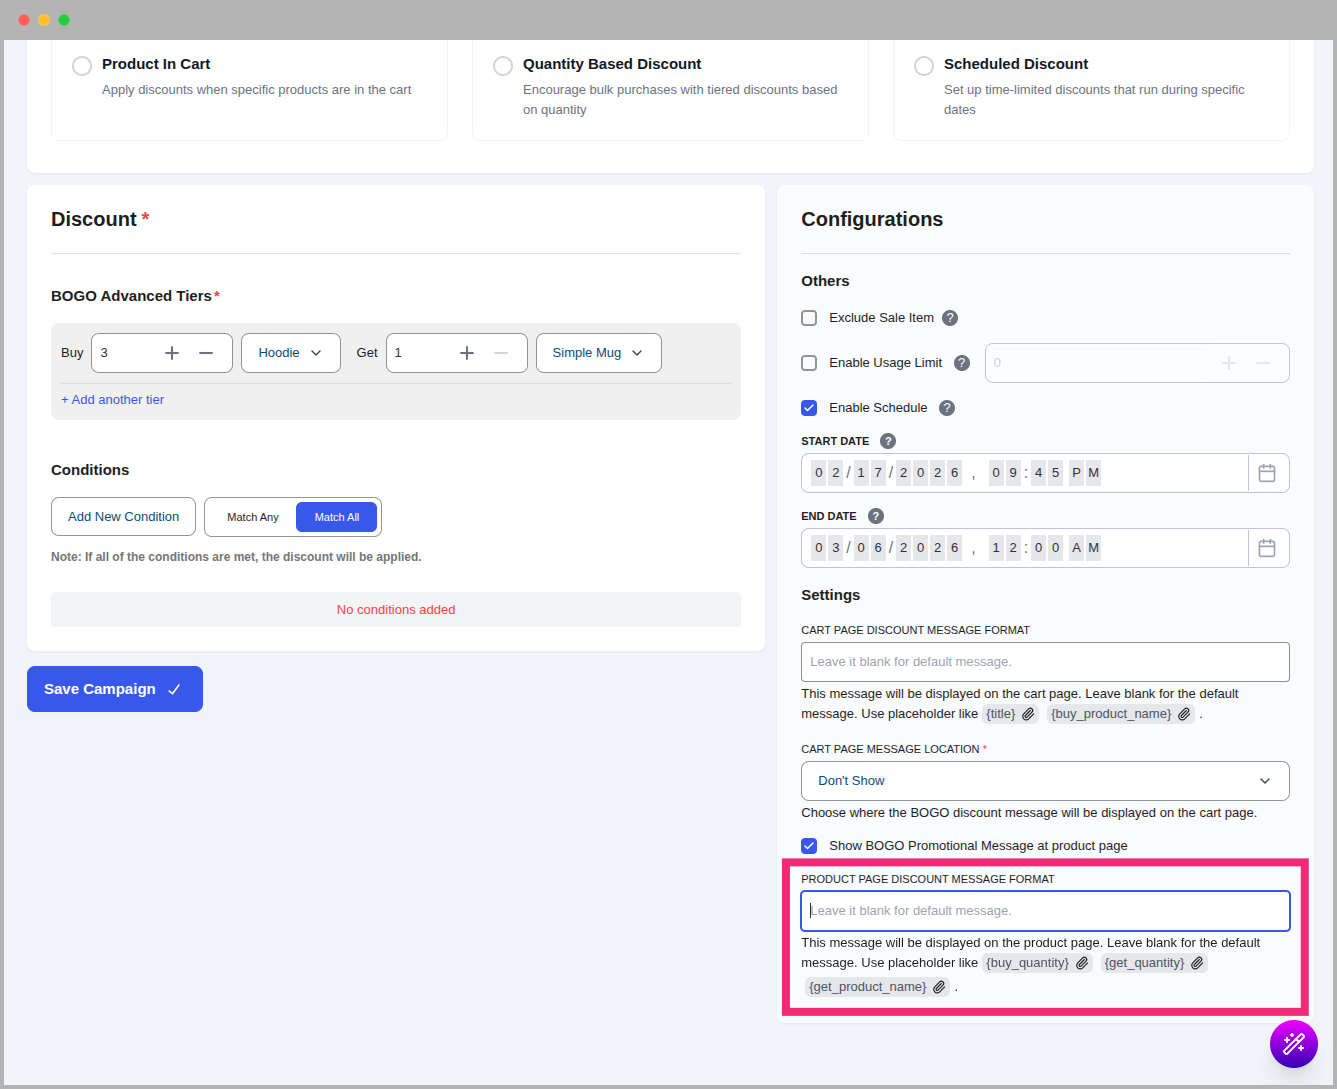Switch conditions to Match Any
Viewport: 1337px width, 1089px height.
251,516
